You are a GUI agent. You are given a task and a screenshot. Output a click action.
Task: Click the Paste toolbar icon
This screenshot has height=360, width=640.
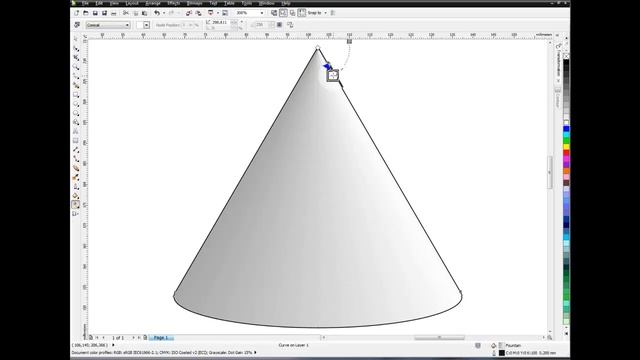(144, 13)
